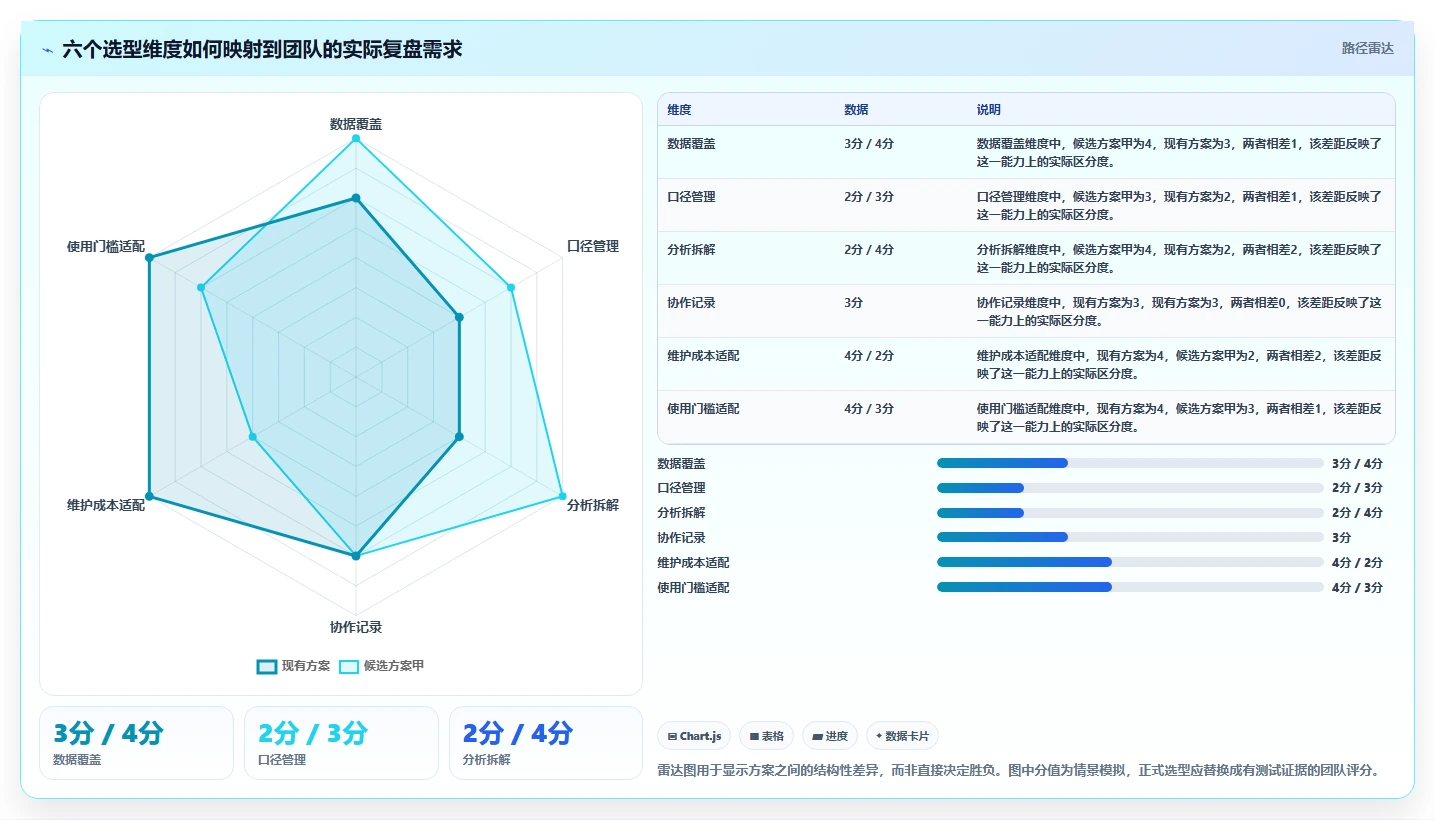
Task: Click the table description starting 分析拆解维度中
Action: point(1179,258)
